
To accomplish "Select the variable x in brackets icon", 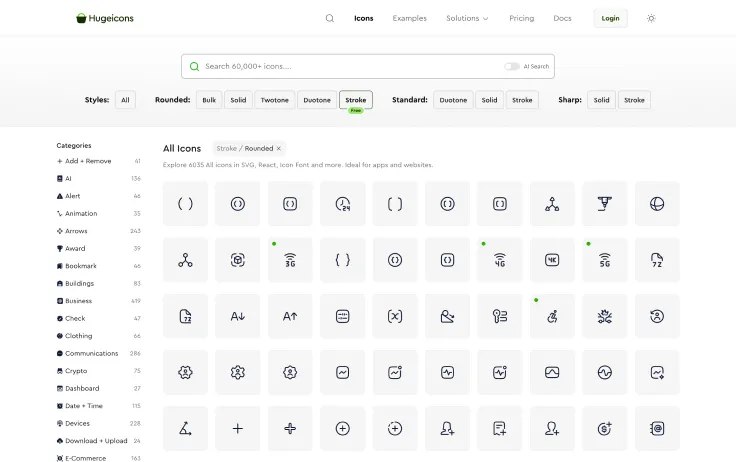I will coord(395,316).
